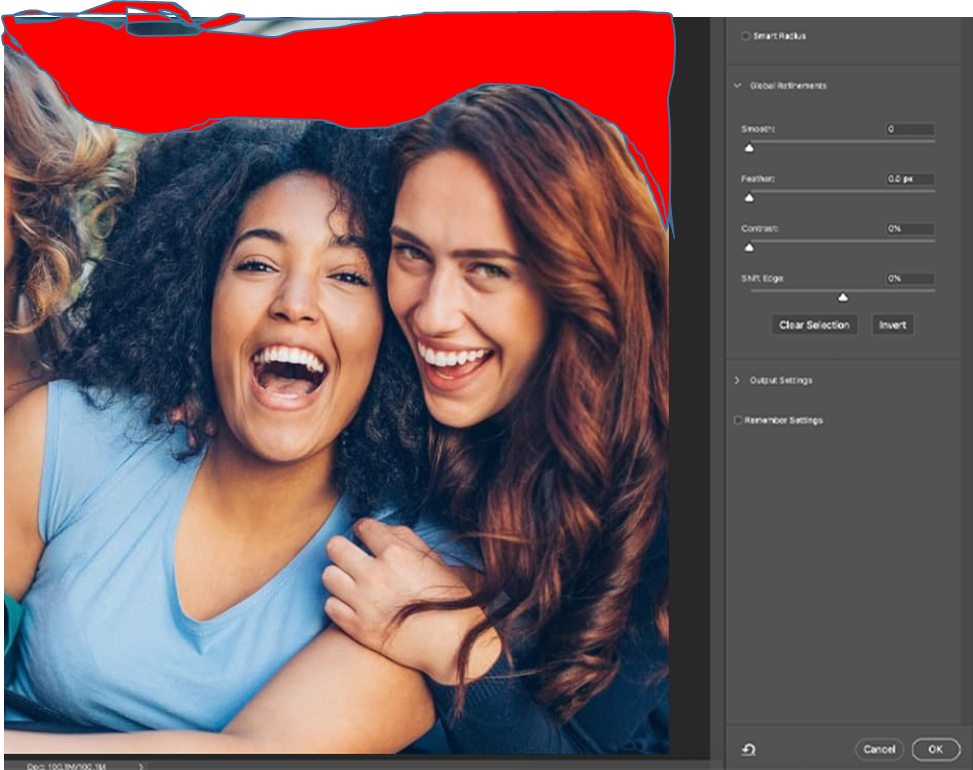Click the Output Settings label

click(x=781, y=380)
